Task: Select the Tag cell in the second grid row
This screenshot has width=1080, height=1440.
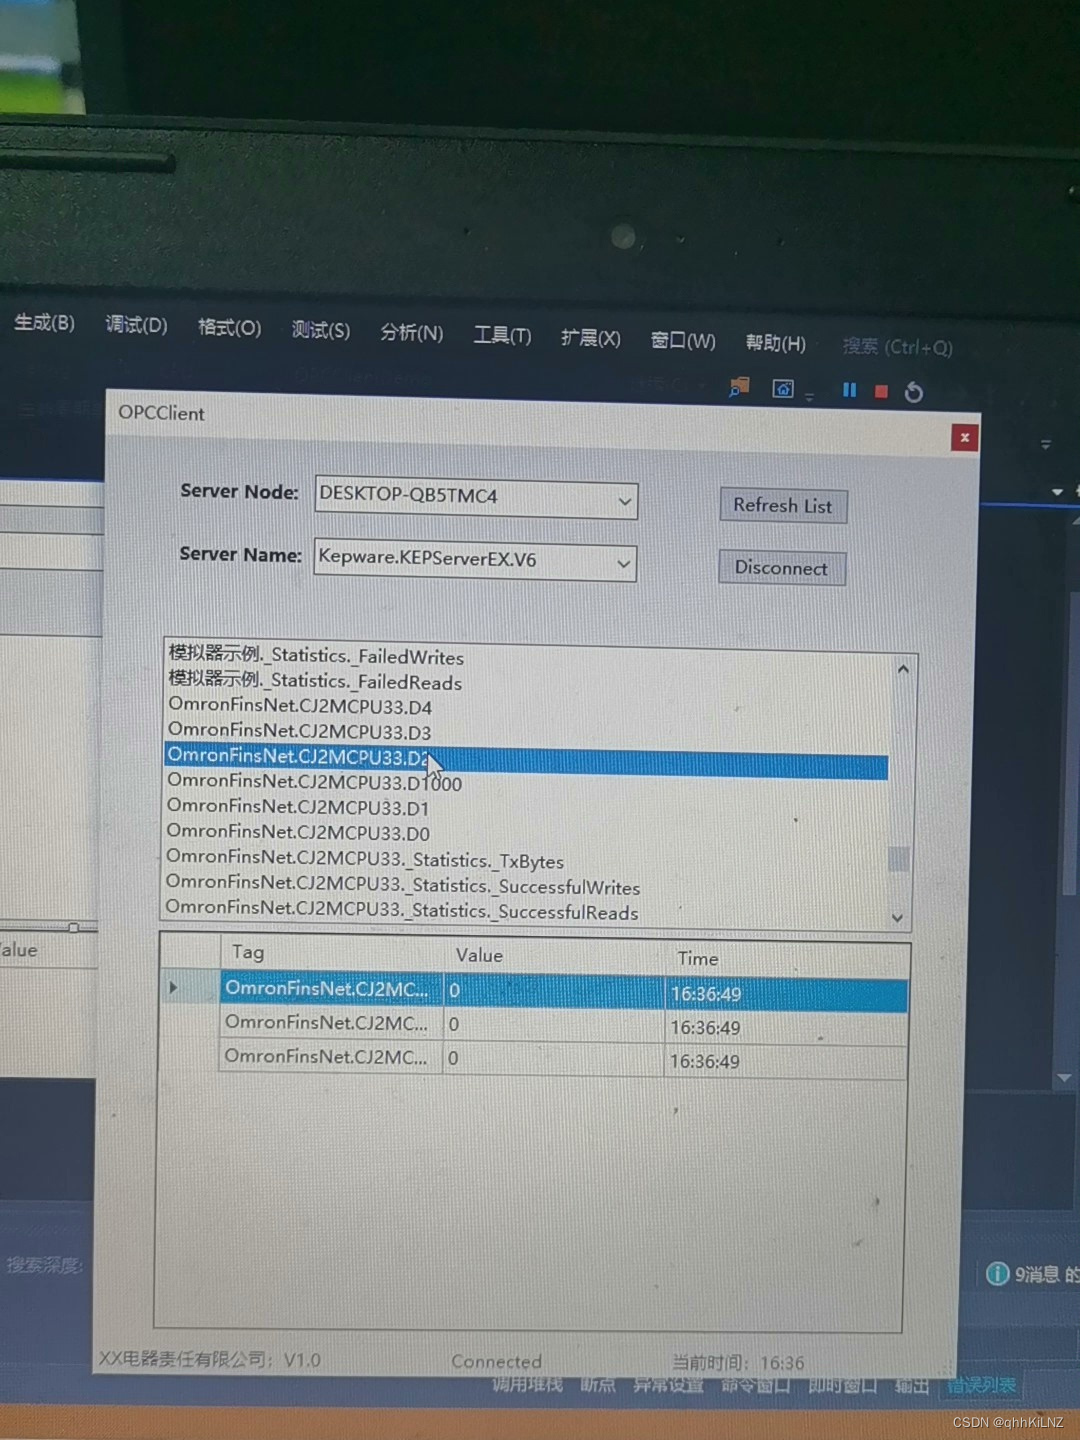Action: (x=331, y=1023)
